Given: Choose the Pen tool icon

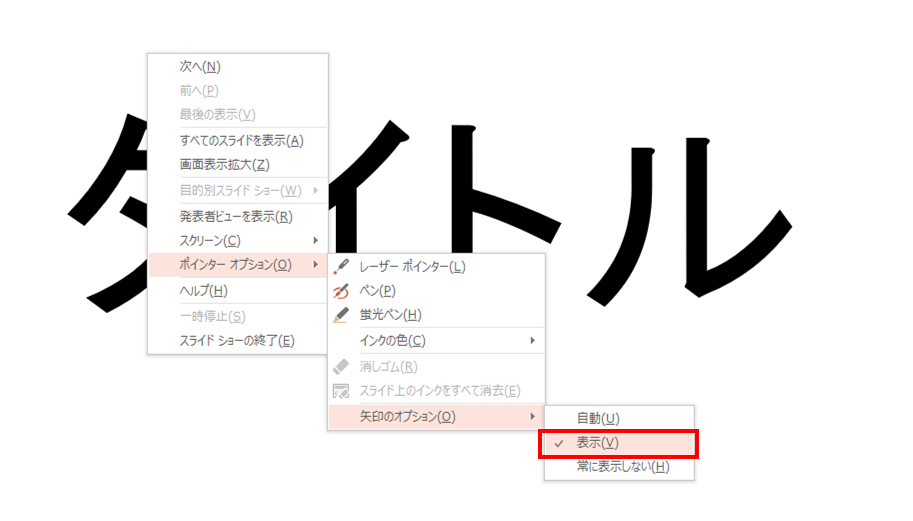Looking at the screenshot, I should click(x=341, y=290).
